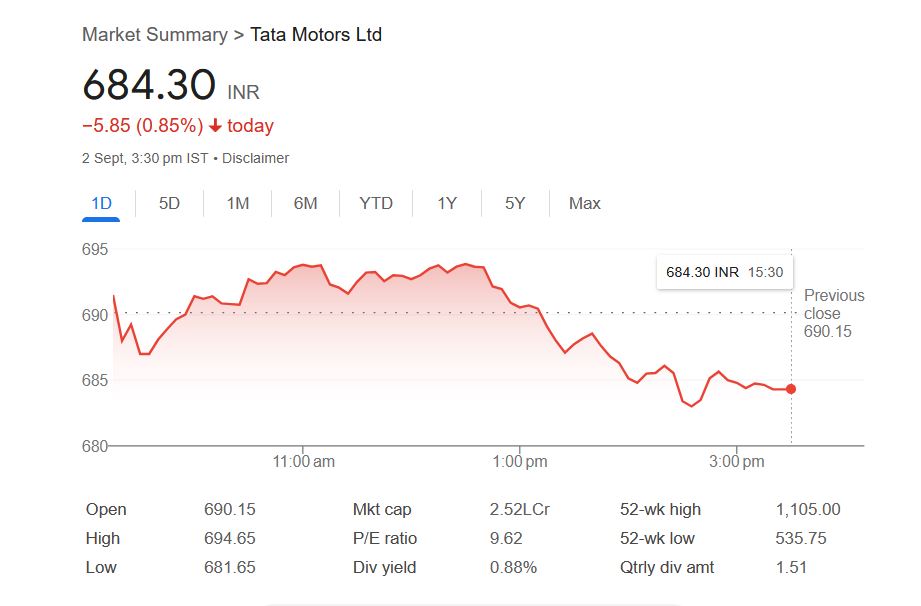This screenshot has height=606, width=921.
Task: Open the Market Summary breadcrumb
Action: 154,35
